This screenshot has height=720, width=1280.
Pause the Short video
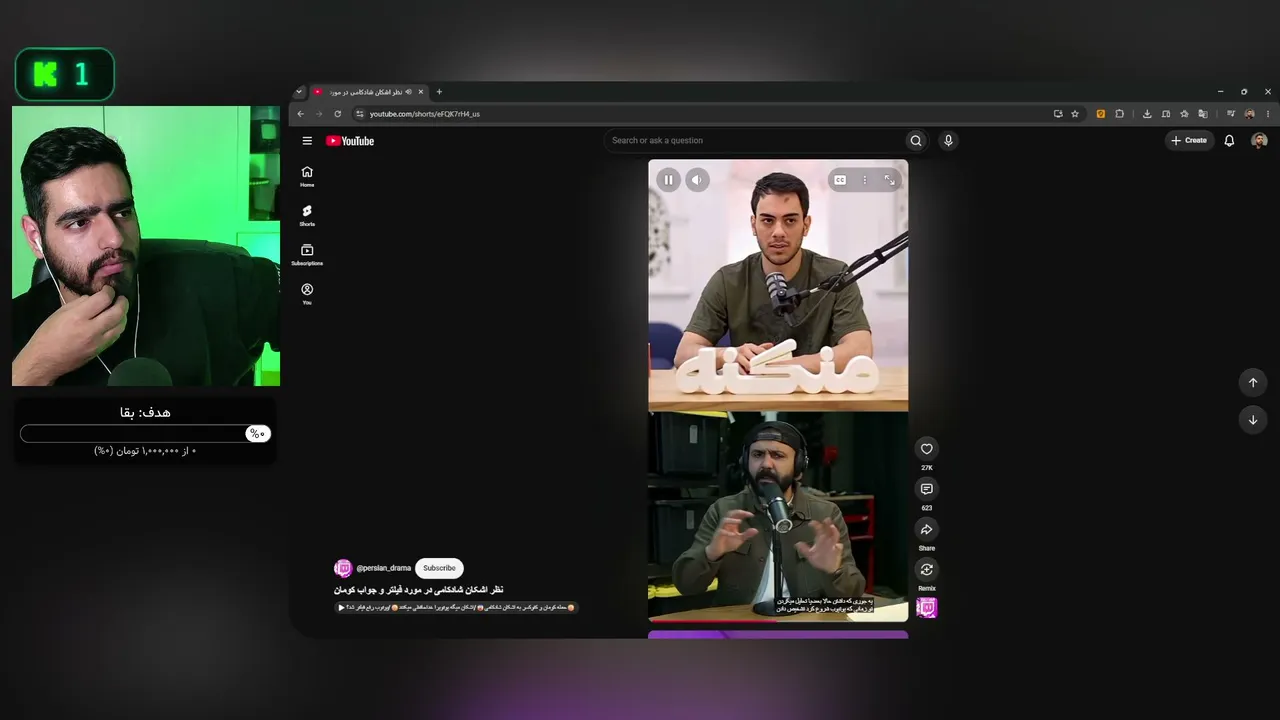pyautogui.click(x=668, y=180)
